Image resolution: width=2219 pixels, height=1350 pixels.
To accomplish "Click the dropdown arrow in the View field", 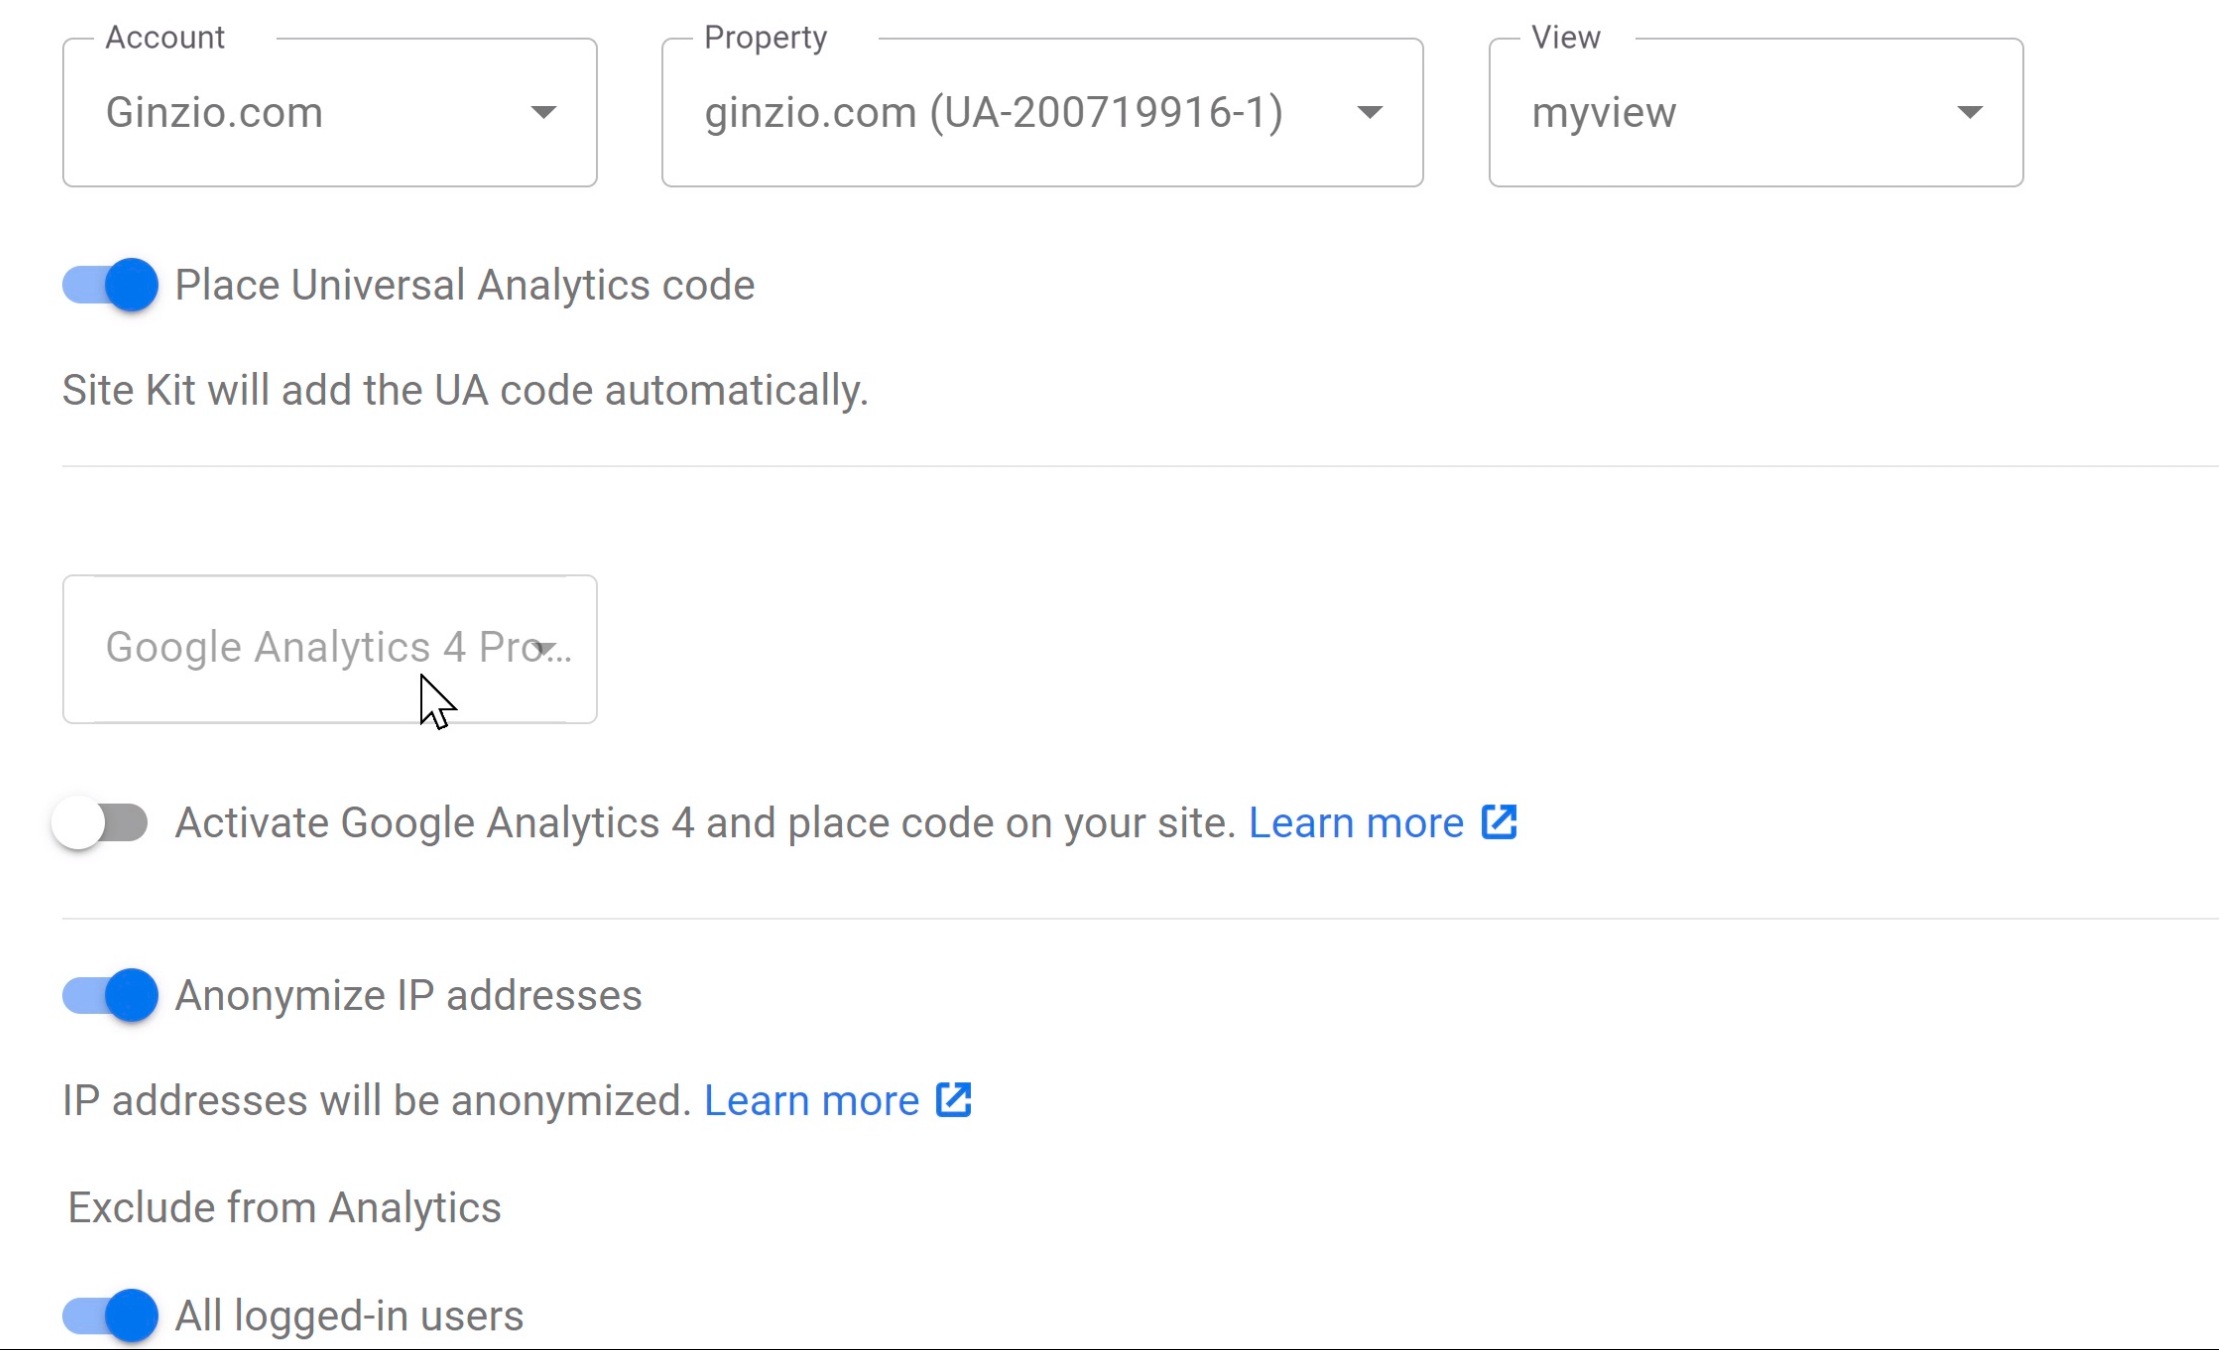I will coord(1968,112).
